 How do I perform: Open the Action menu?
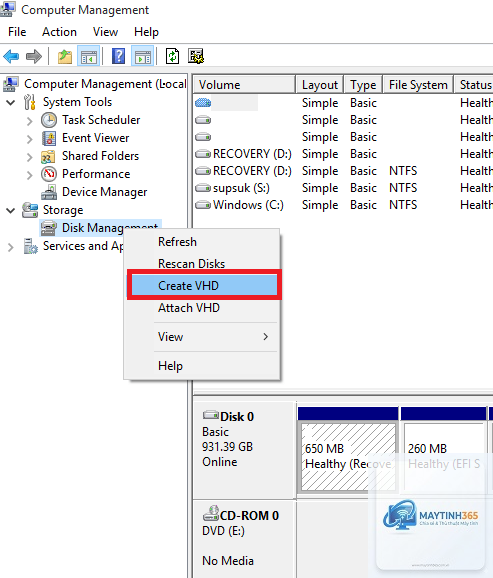click(x=59, y=32)
